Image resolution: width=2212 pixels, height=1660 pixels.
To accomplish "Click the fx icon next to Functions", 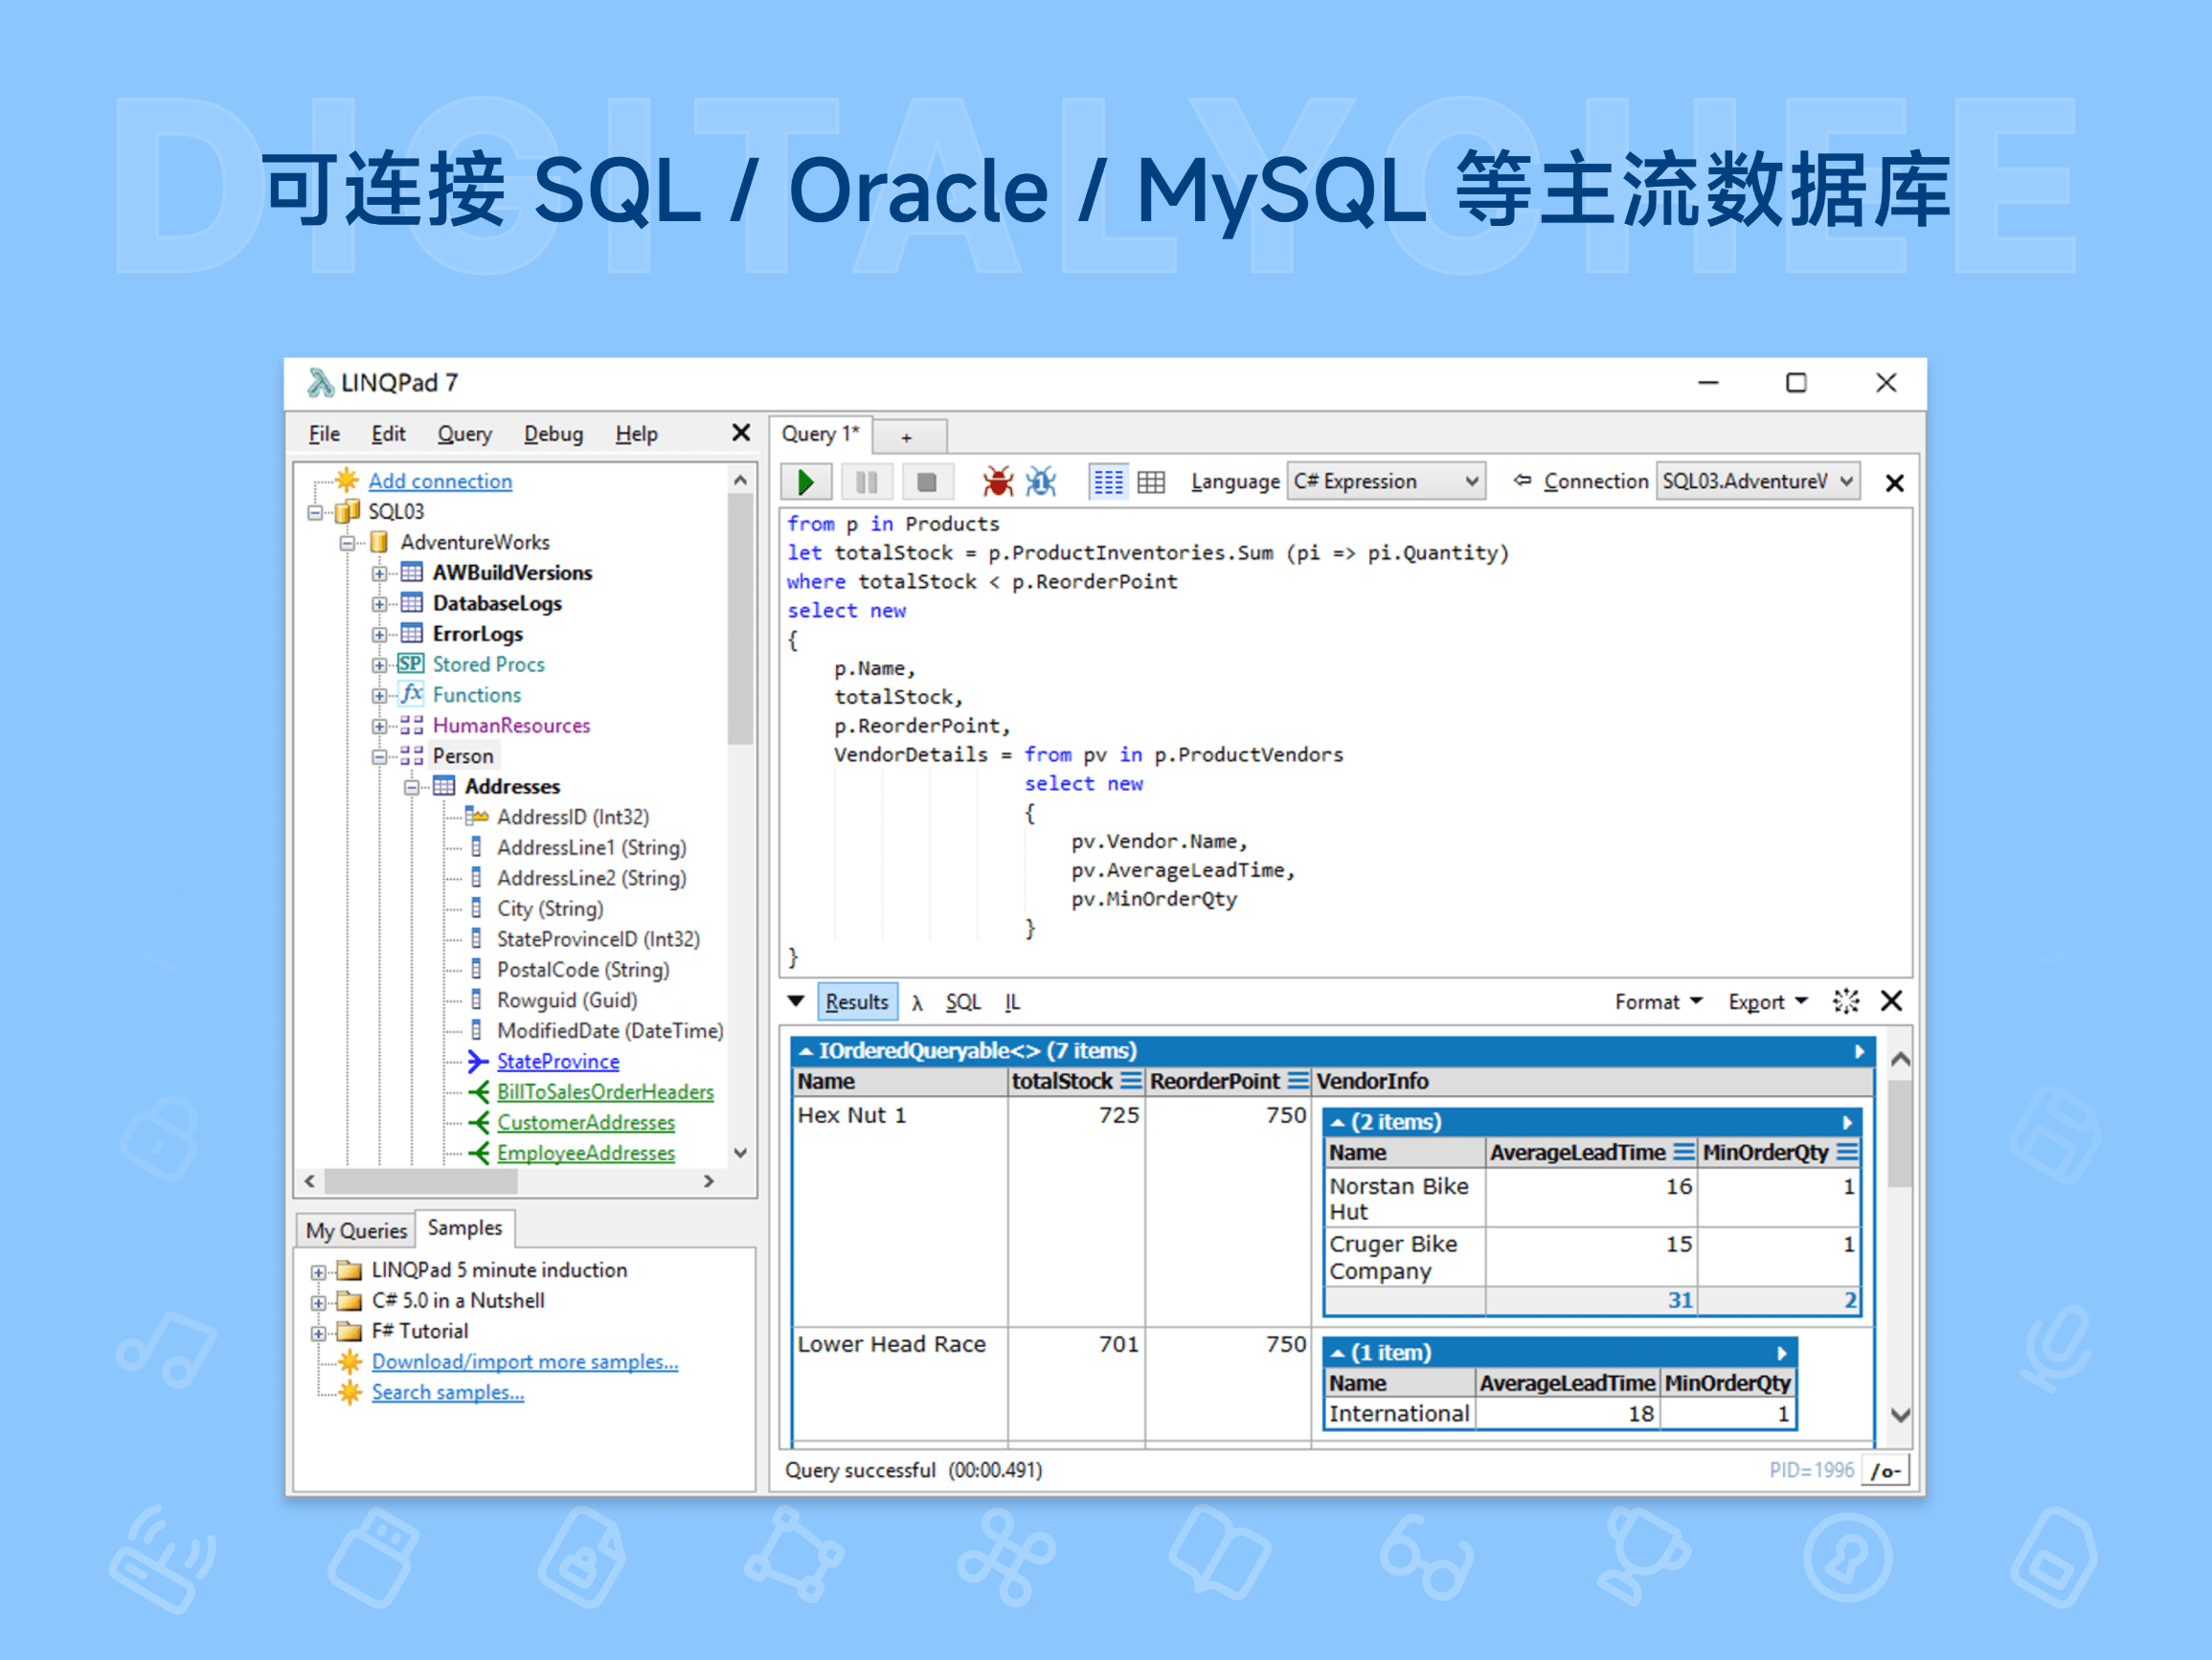I will (410, 694).
